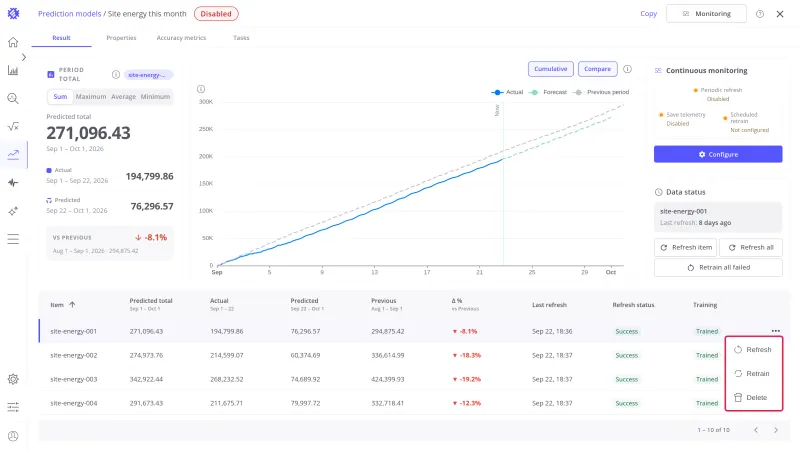Screen dimensions: 800x450
Task: Select the site-energy-002 row
Action: 414,355
